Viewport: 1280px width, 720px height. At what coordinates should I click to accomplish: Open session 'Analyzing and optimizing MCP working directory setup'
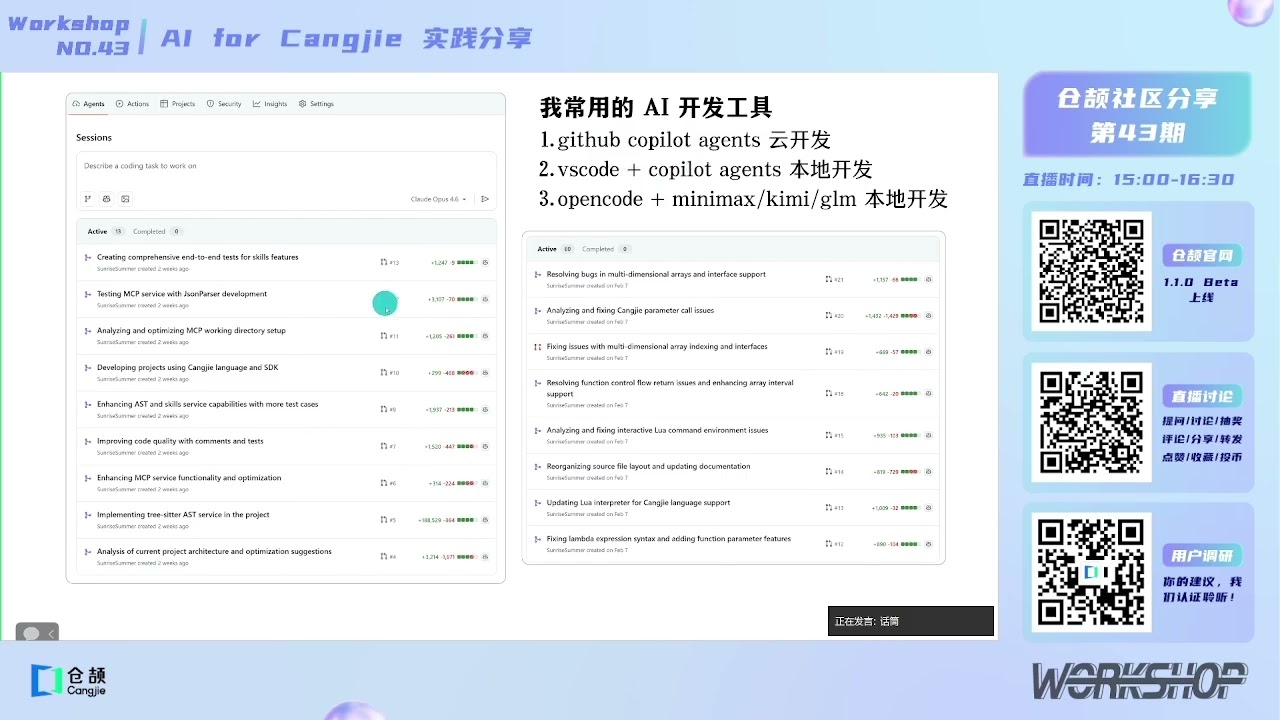191,330
